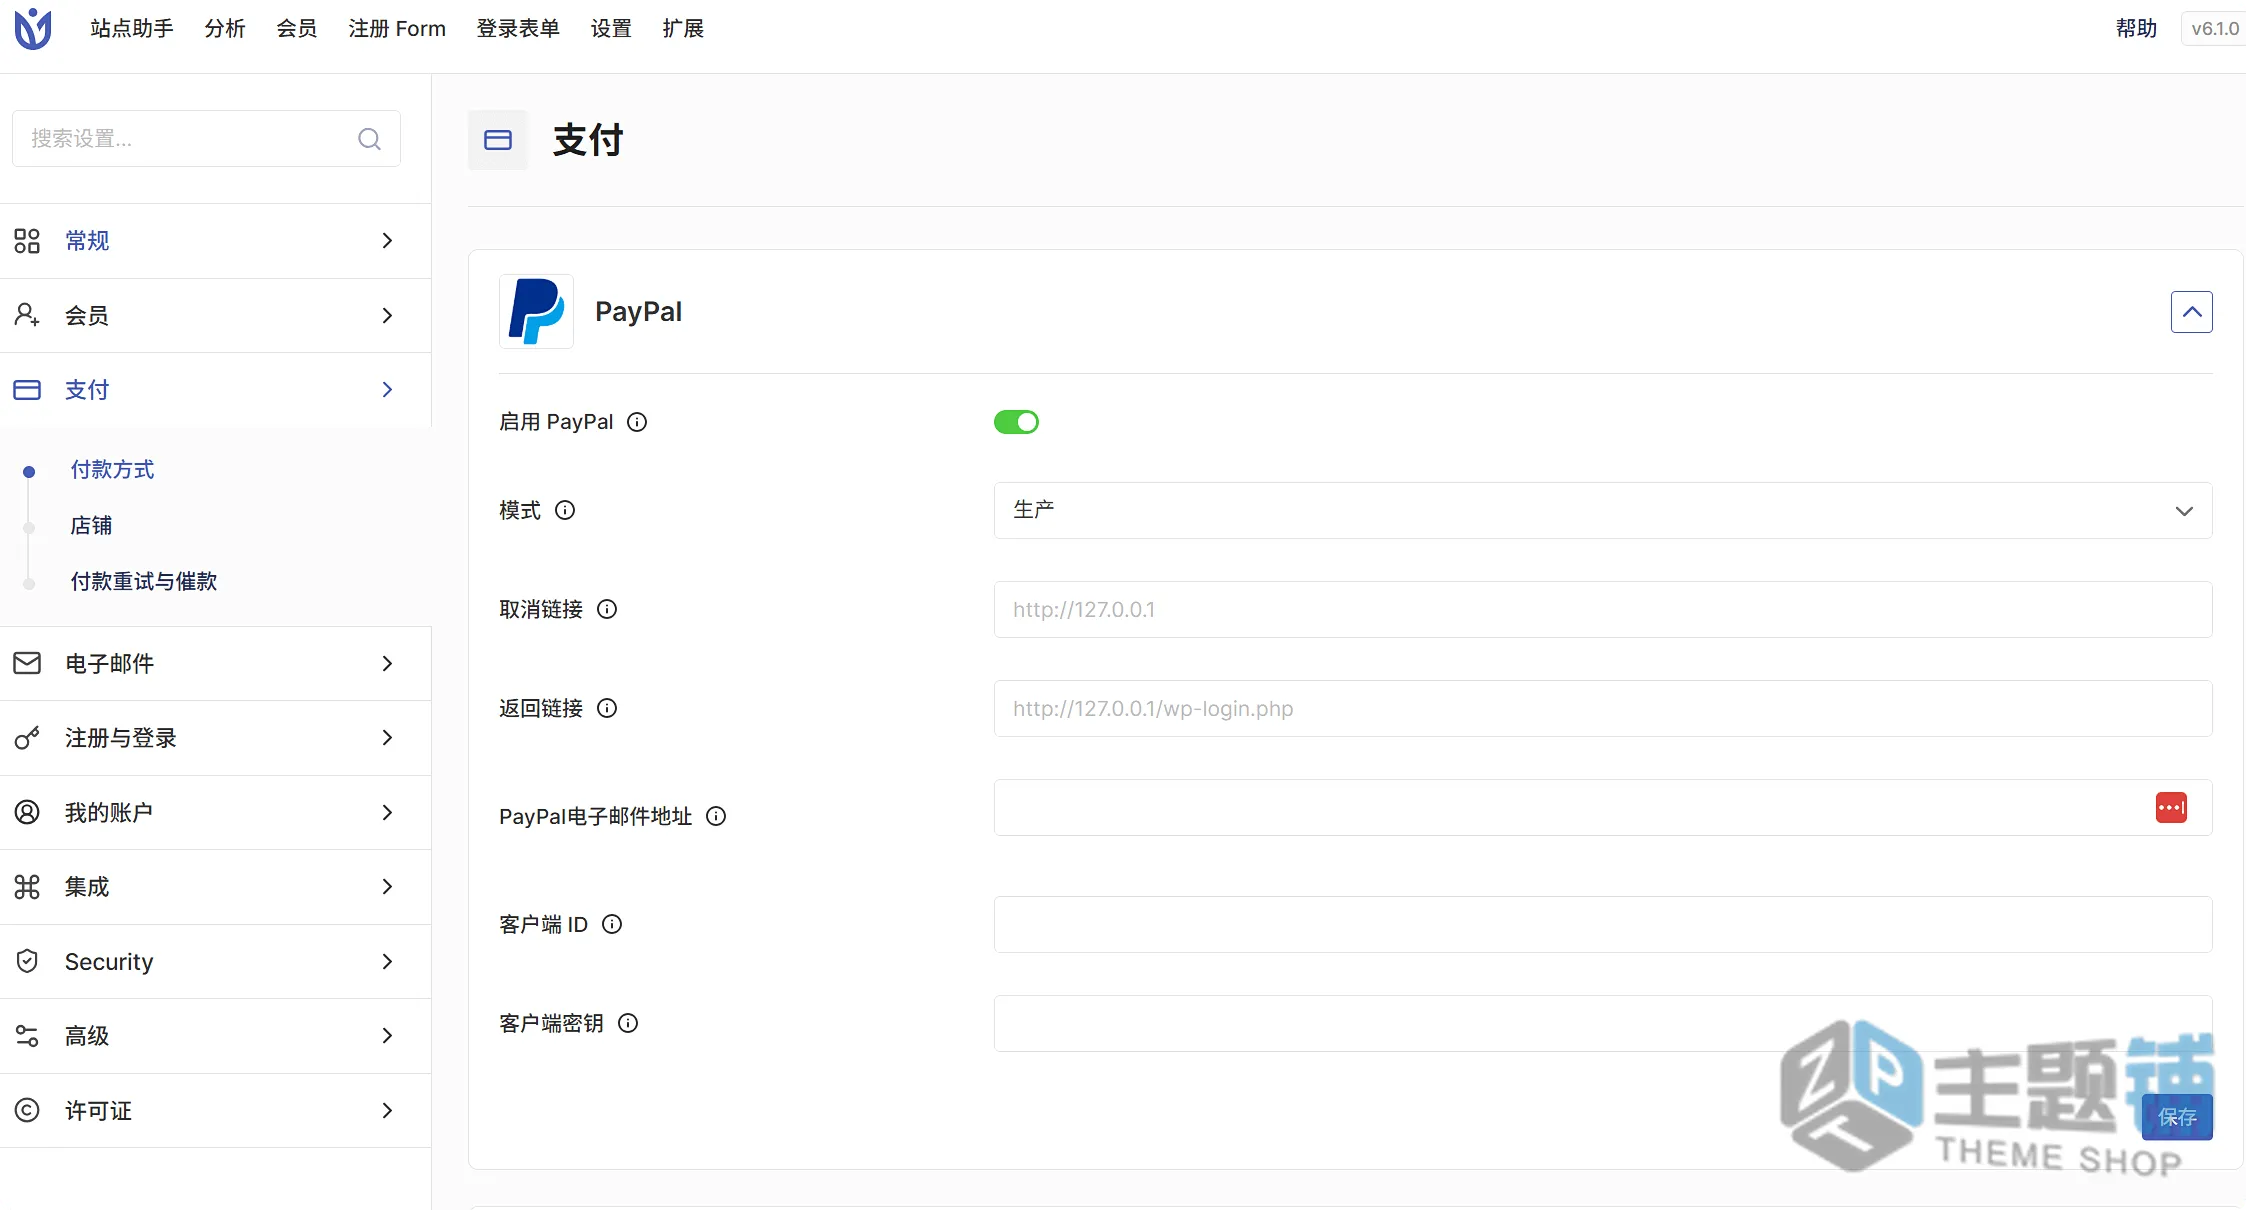Select 店铺 submenu item
The width and height of the screenshot is (2246, 1210).
(91, 526)
